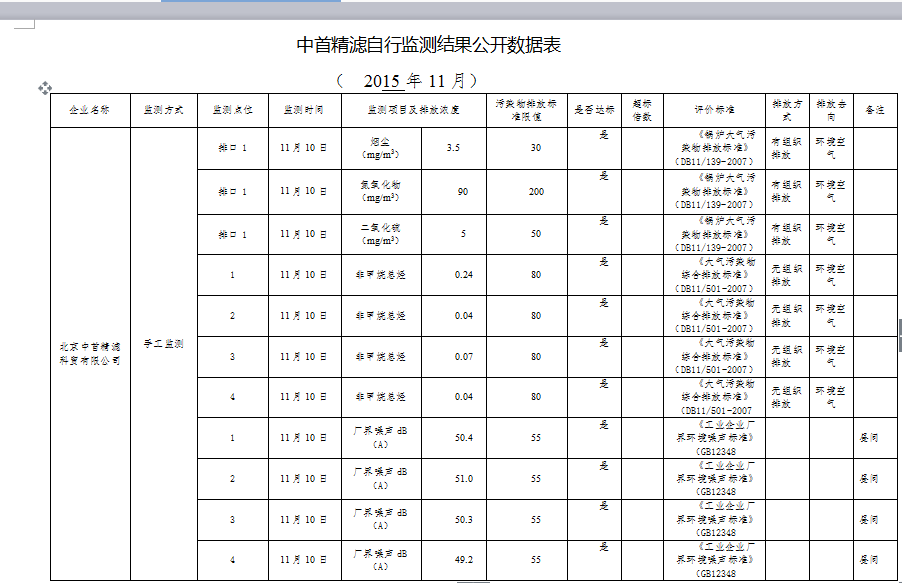
Task: Click the limit value 200
Action: [x=536, y=192]
